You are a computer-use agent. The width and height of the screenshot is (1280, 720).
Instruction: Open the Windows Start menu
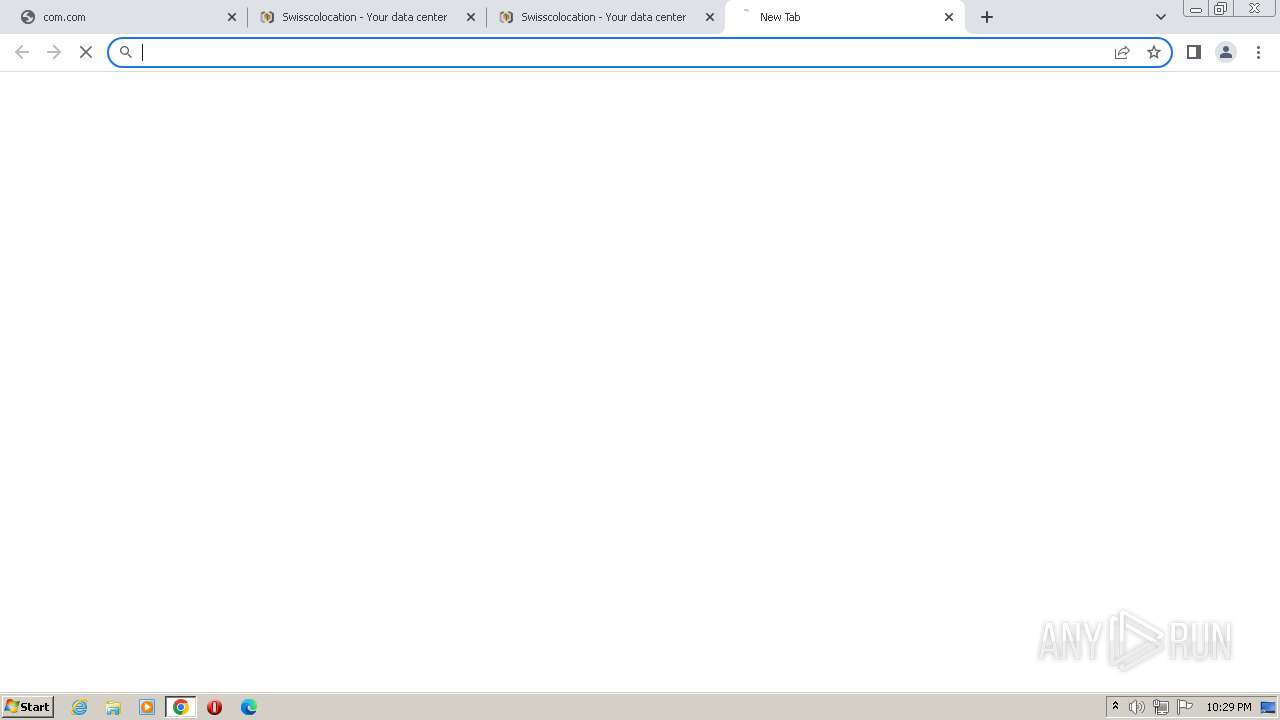(28, 707)
